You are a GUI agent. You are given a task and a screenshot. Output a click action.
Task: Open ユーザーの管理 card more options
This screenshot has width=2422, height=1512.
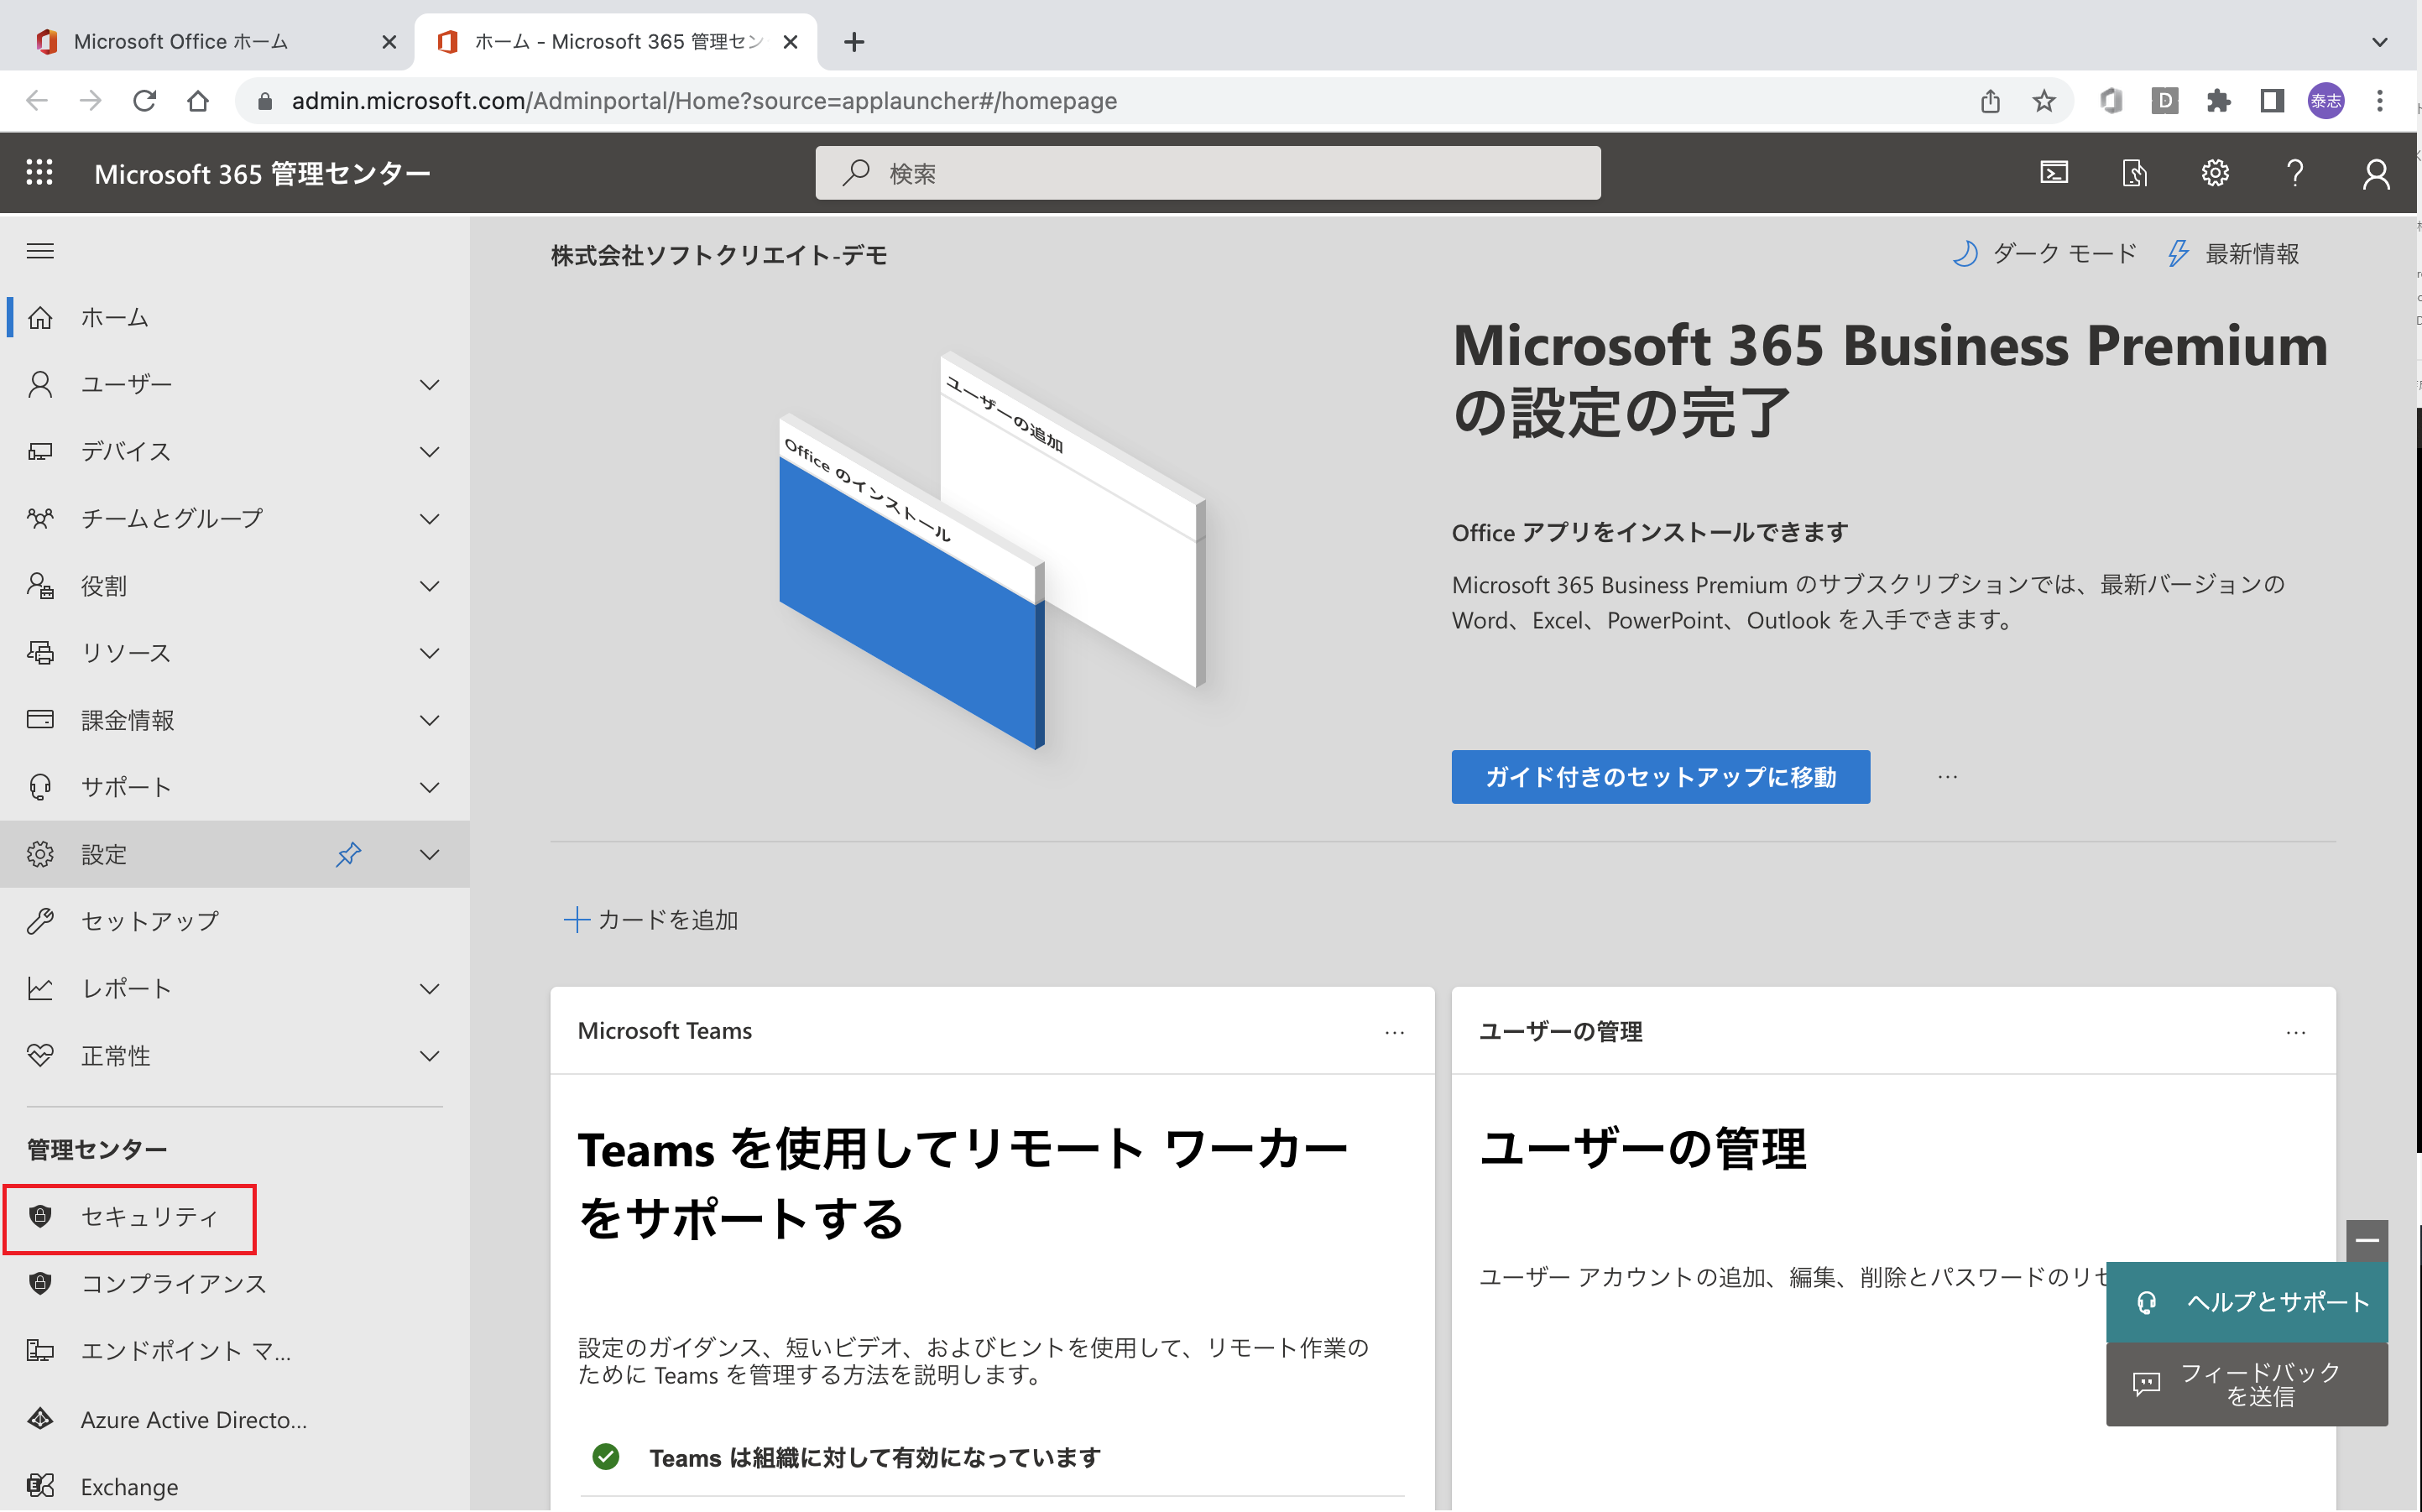2295,1032
